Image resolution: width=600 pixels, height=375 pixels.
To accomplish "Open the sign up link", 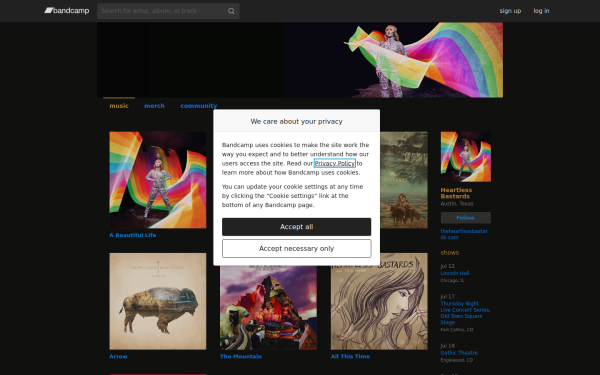I will (510, 11).
